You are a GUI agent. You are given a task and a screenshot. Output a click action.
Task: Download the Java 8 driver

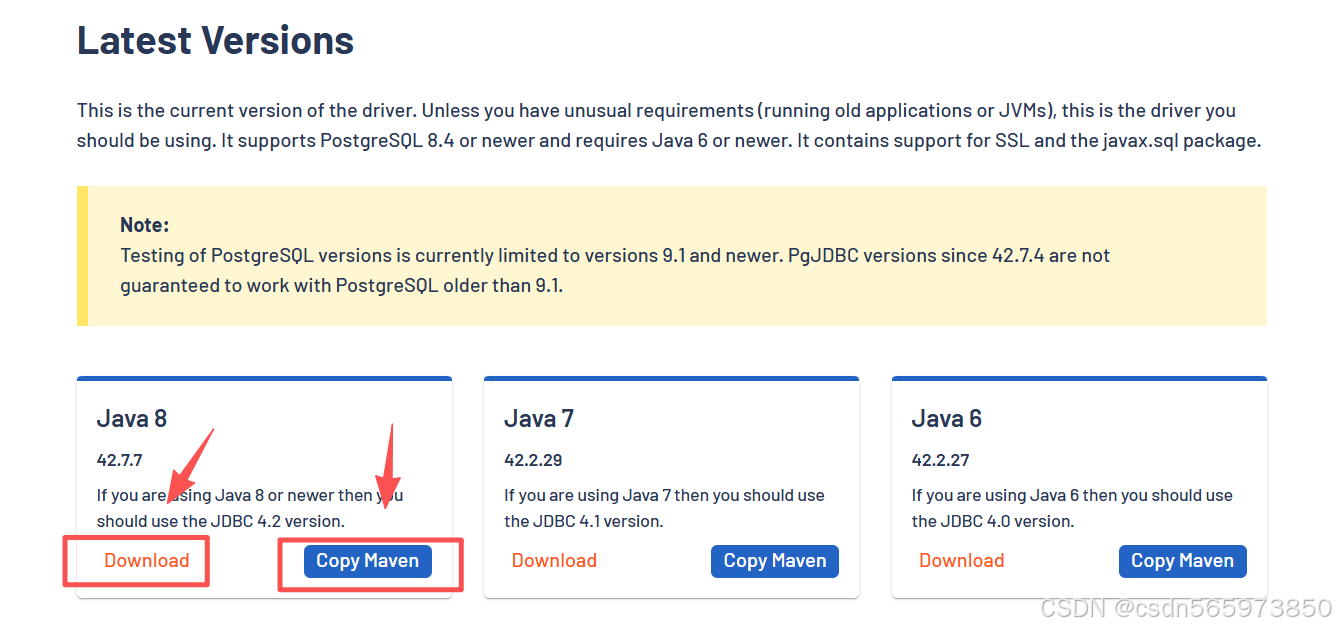point(147,561)
